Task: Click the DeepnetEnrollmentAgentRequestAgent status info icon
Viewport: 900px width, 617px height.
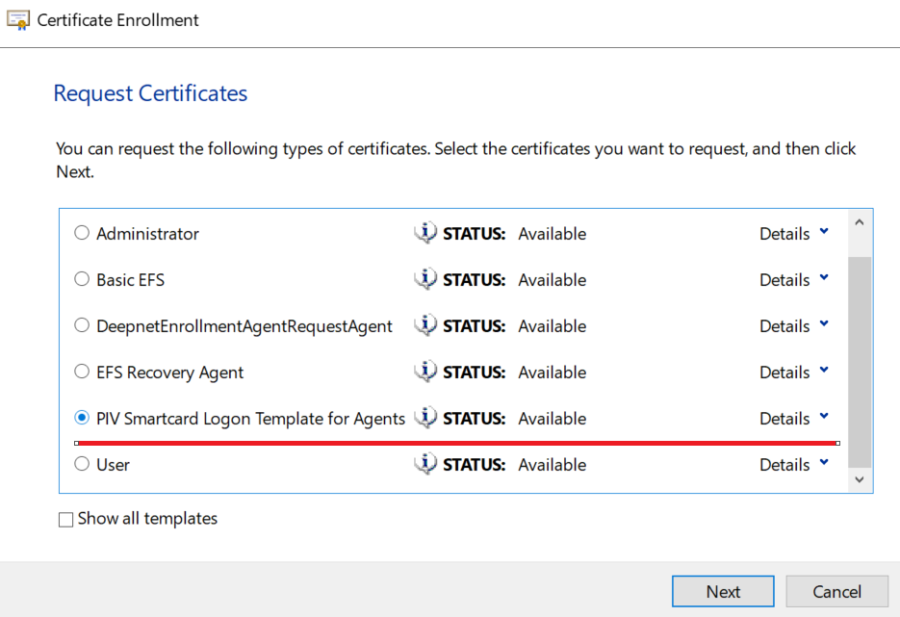Action: (425, 325)
